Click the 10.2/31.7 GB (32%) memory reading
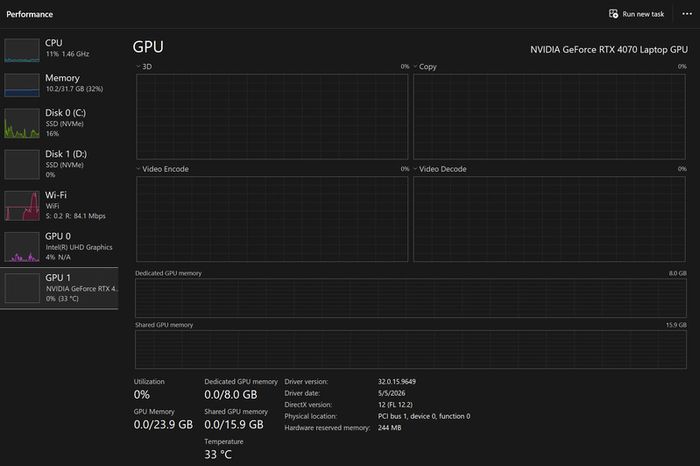 click(x=75, y=89)
